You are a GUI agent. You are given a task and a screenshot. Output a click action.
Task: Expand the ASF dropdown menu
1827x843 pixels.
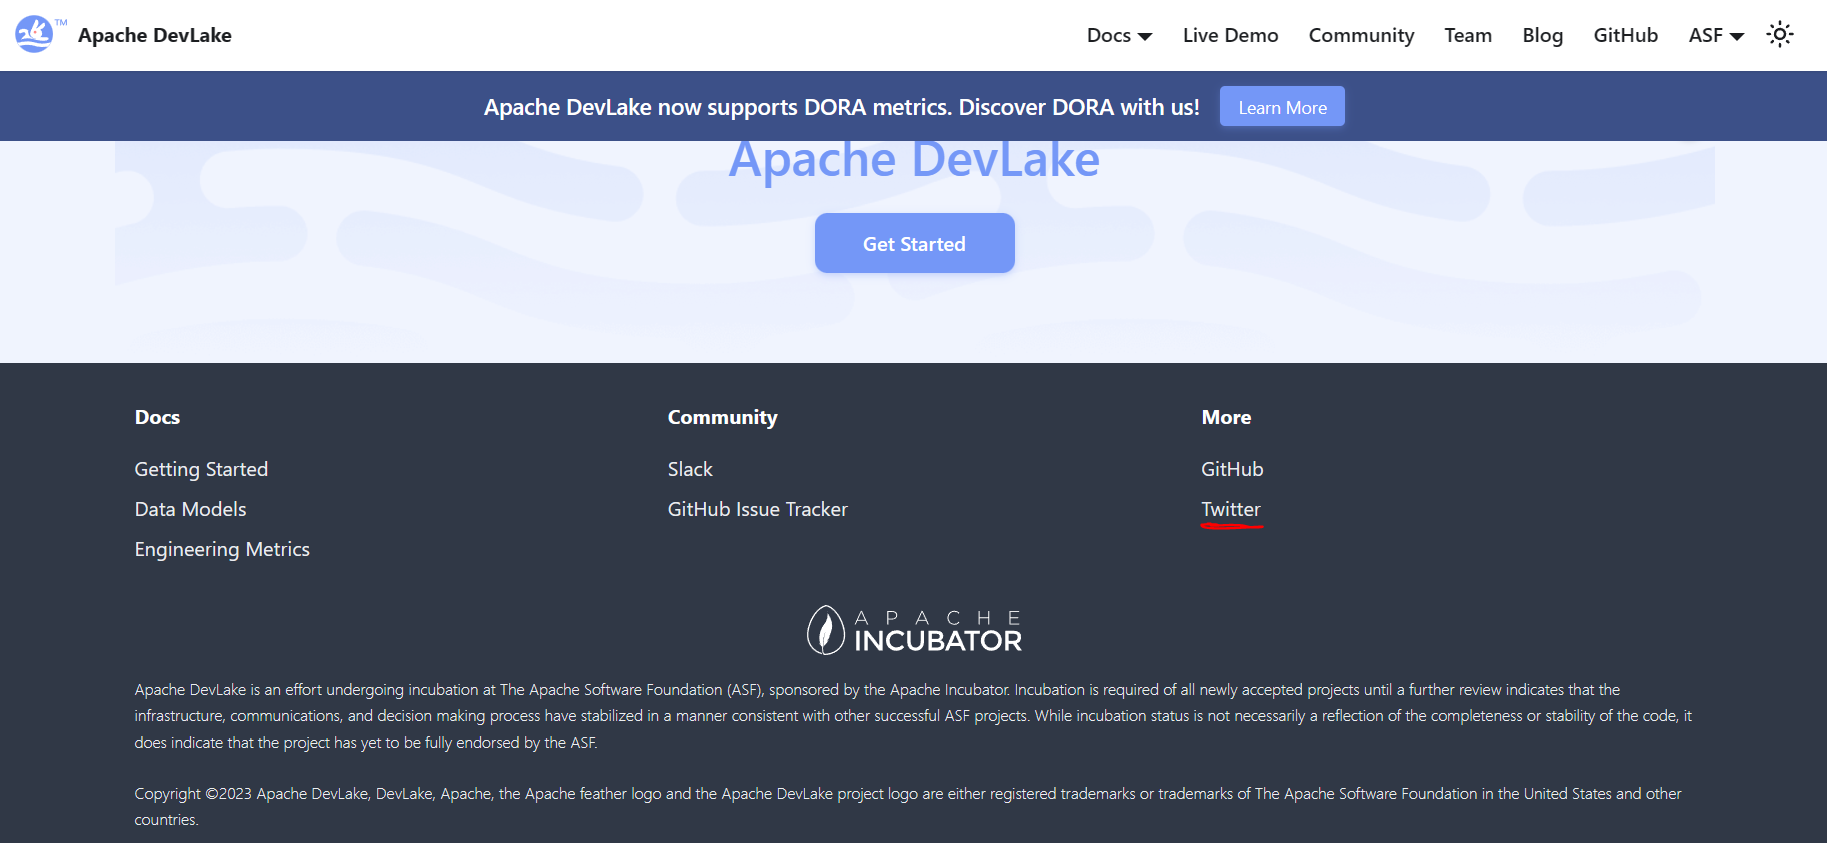click(x=1716, y=35)
